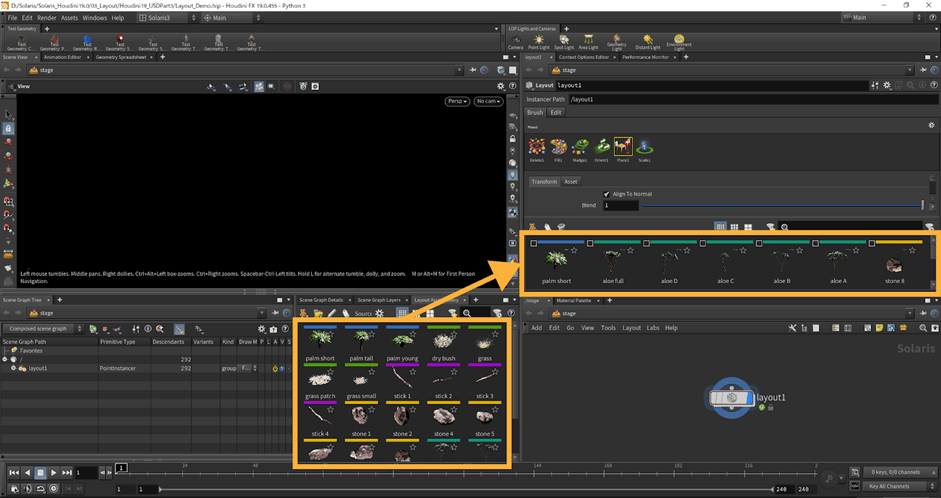
Task: Switch asset gallery to large grid view
Action: coord(748,227)
